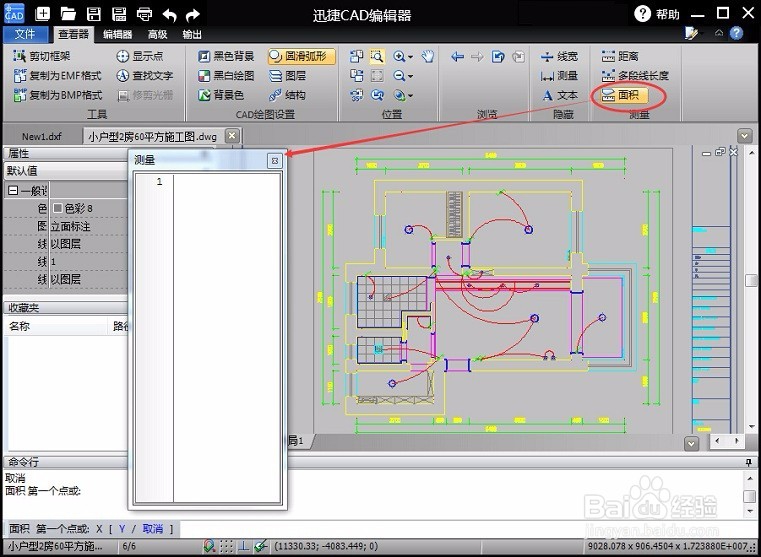Open the 图层 layers dialog
The width and height of the screenshot is (761, 557).
(x=288, y=76)
